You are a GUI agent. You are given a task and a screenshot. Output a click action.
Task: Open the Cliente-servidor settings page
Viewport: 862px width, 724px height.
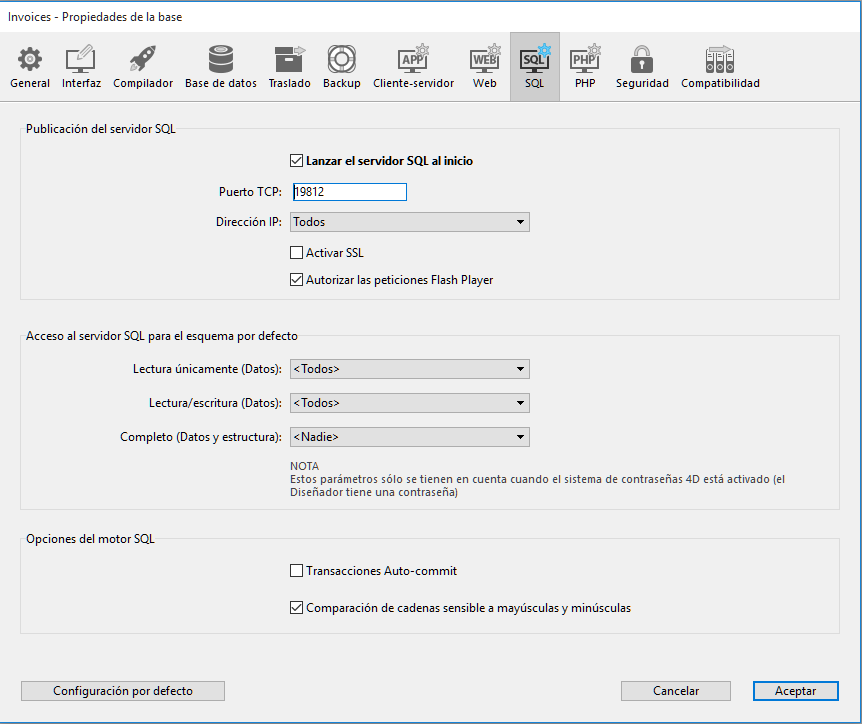[413, 60]
